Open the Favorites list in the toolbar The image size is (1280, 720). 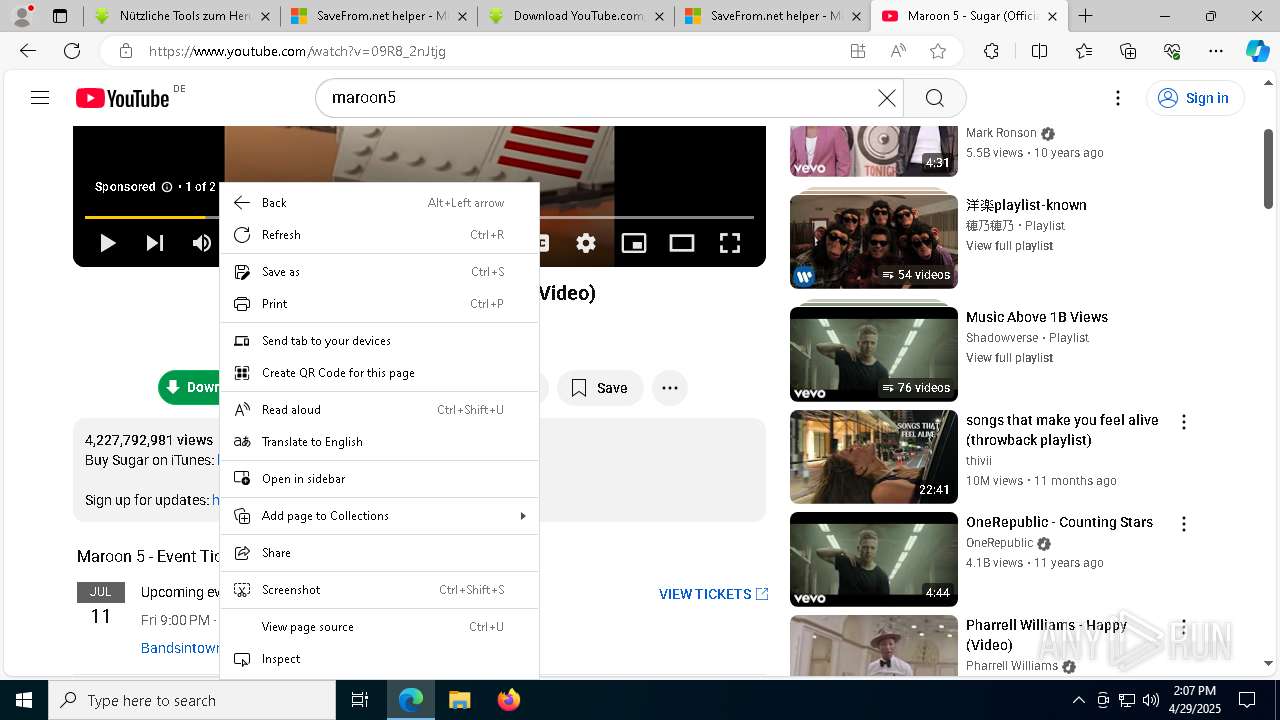click(1084, 51)
